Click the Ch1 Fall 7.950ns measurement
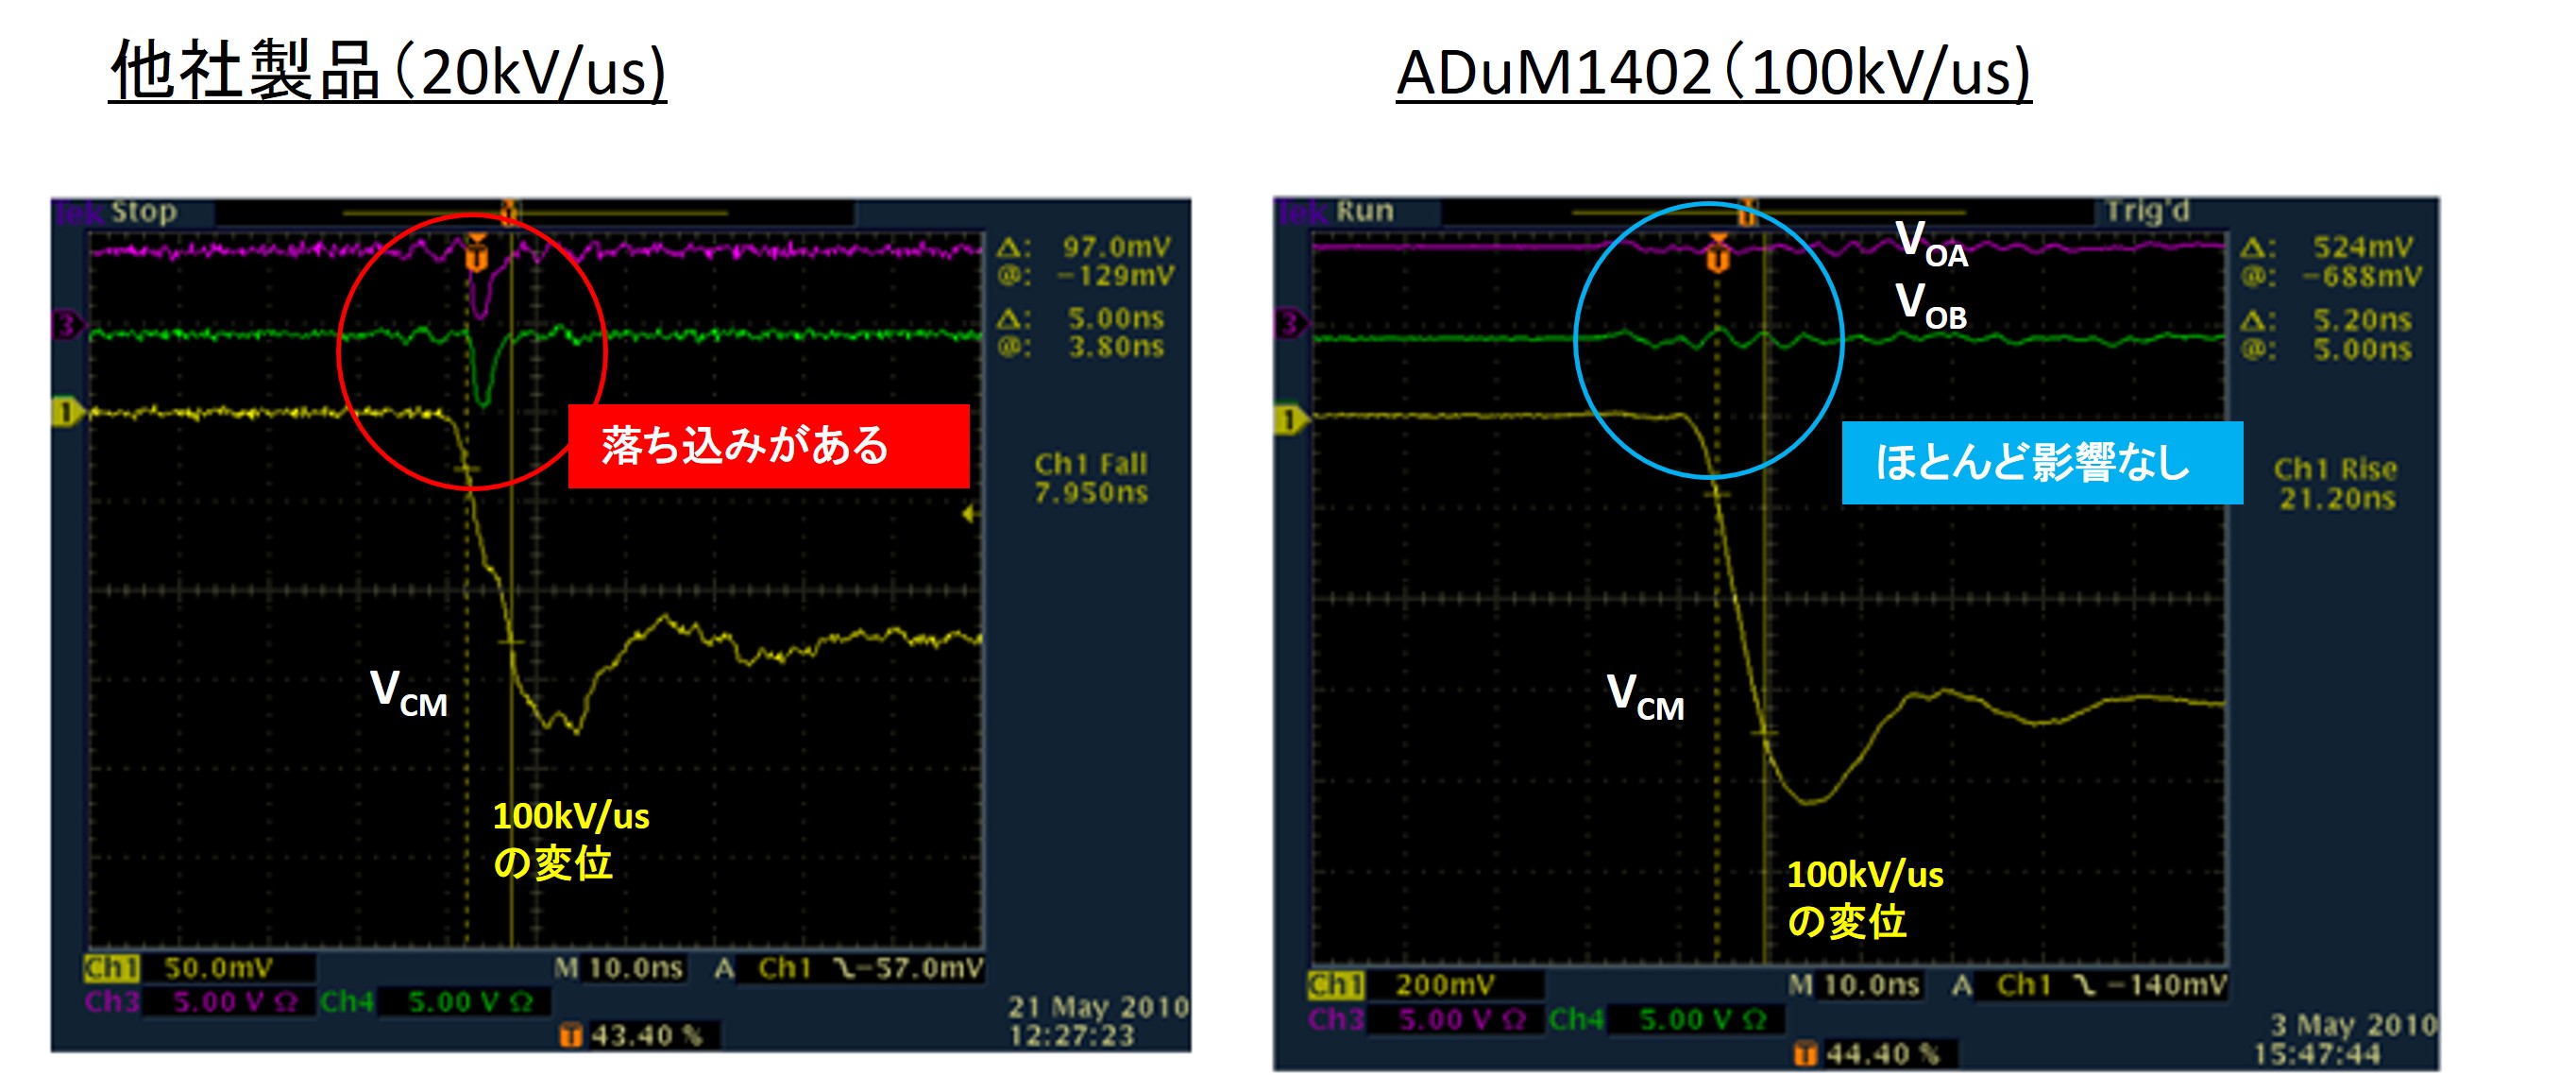This screenshot has height=1075, width=2576. [1091, 478]
